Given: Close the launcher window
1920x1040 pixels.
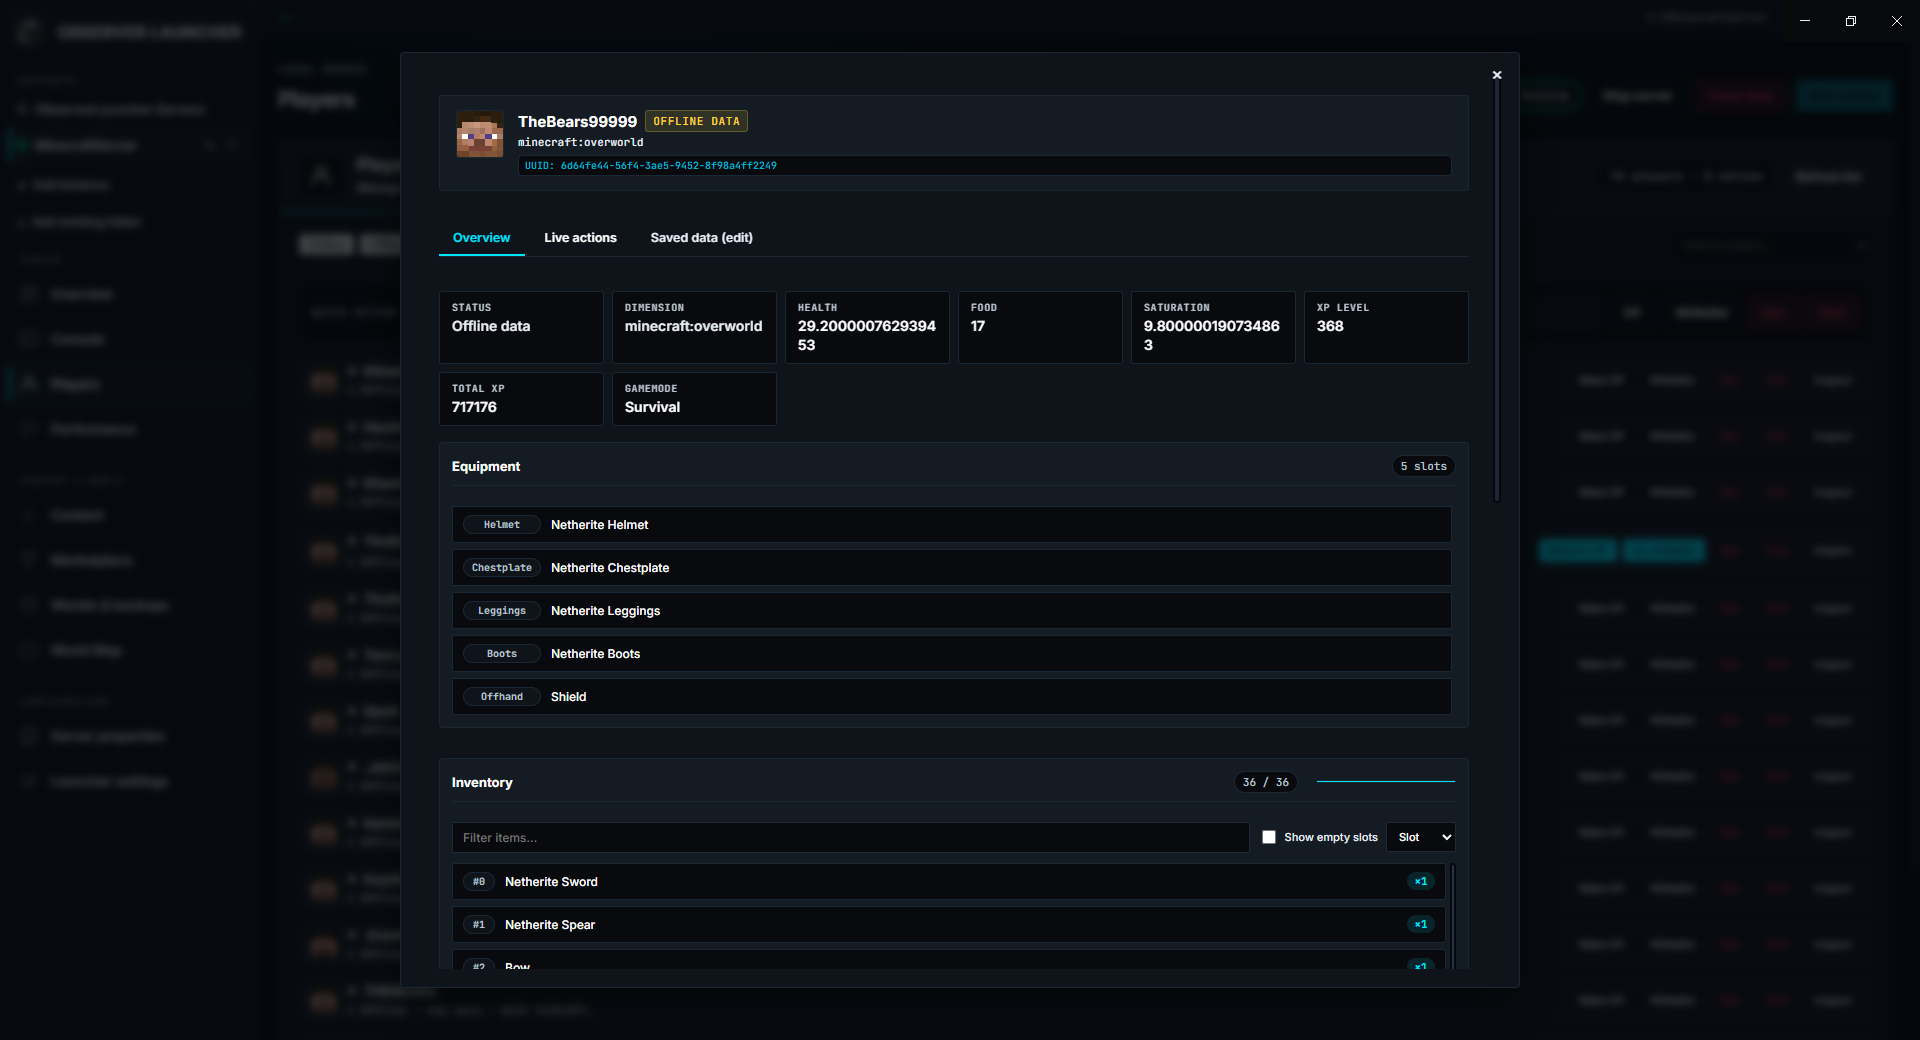Looking at the screenshot, I should (1897, 21).
